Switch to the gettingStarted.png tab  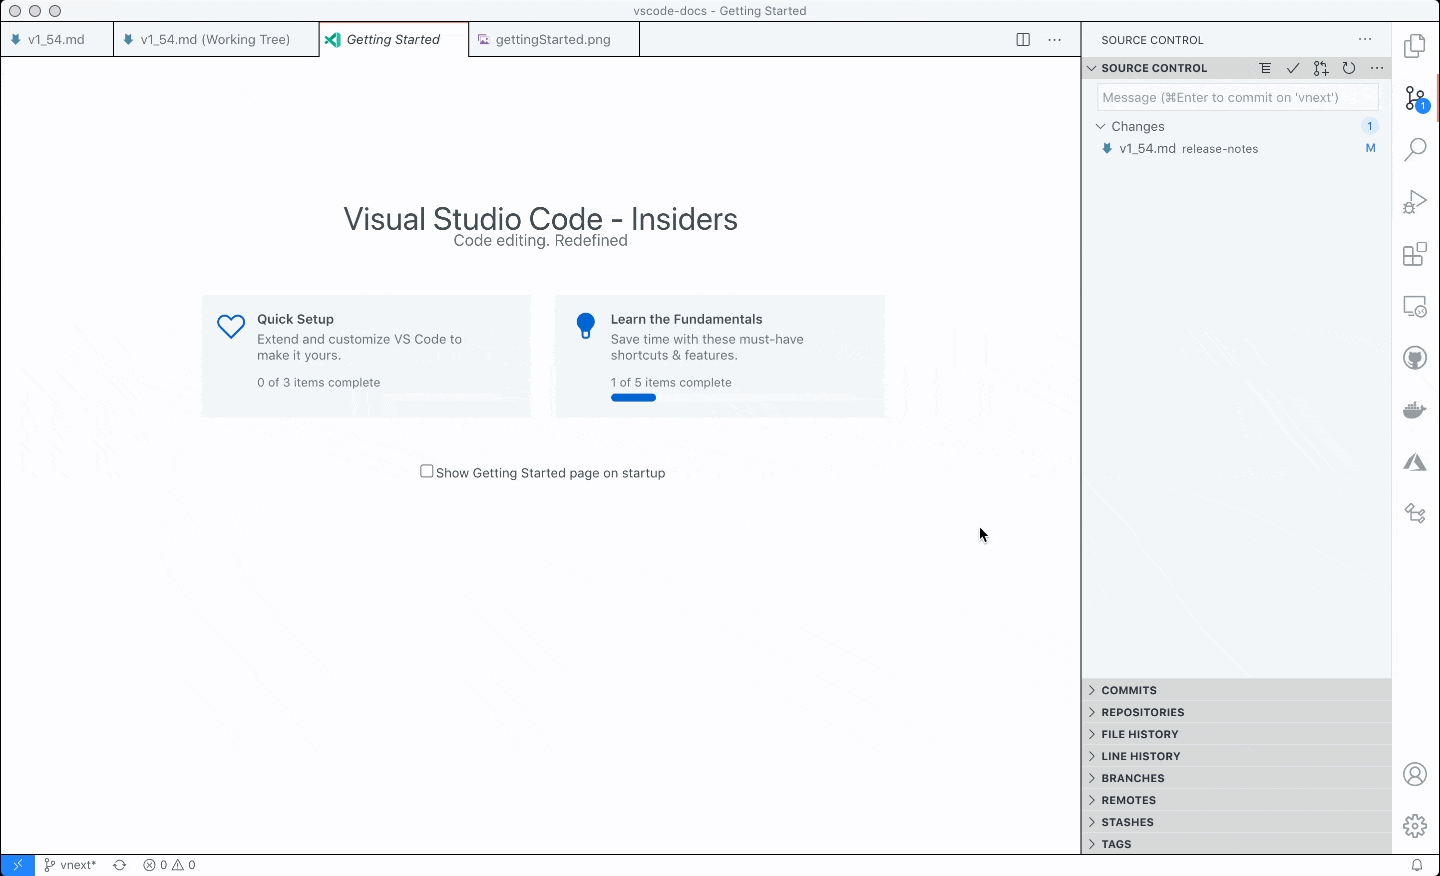[x=553, y=40]
